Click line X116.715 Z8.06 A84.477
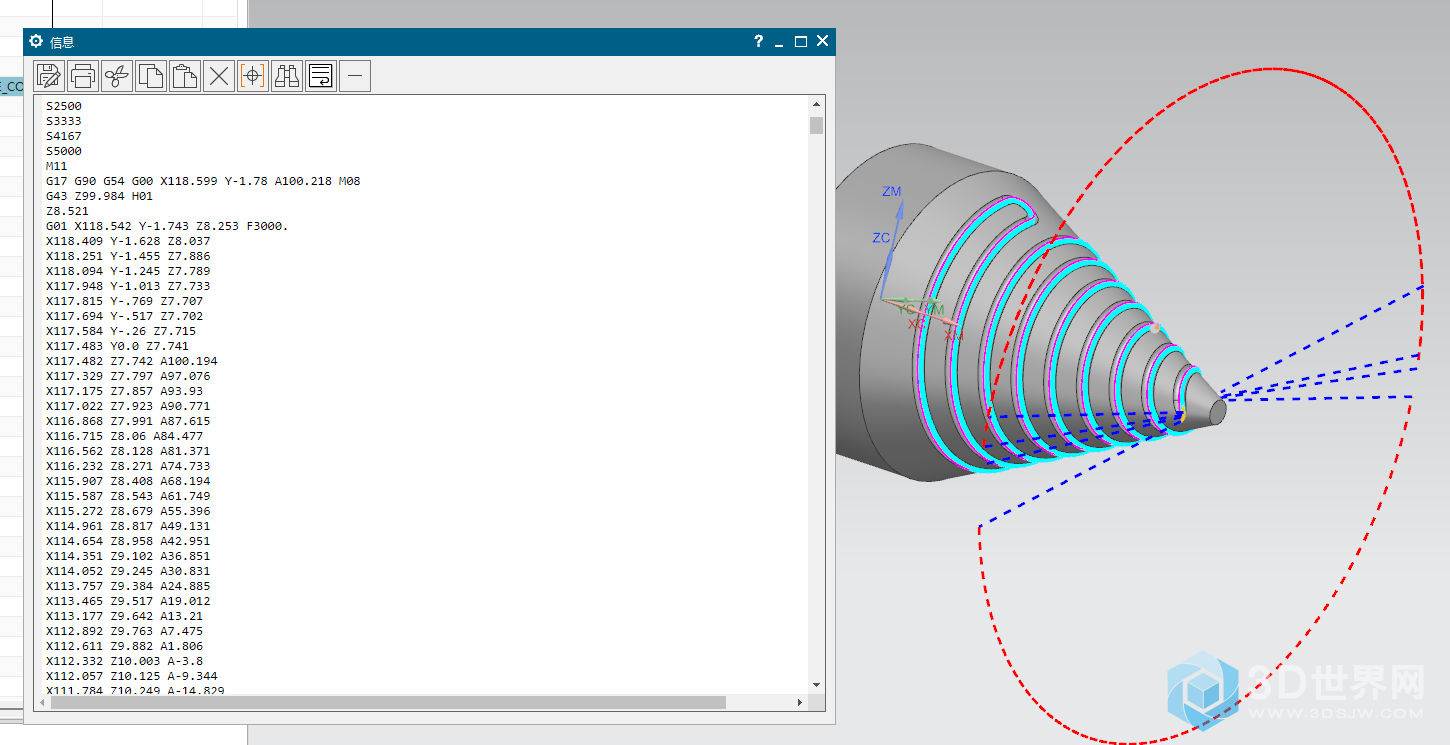Viewport: 1450px width, 745px height. [124, 436]
